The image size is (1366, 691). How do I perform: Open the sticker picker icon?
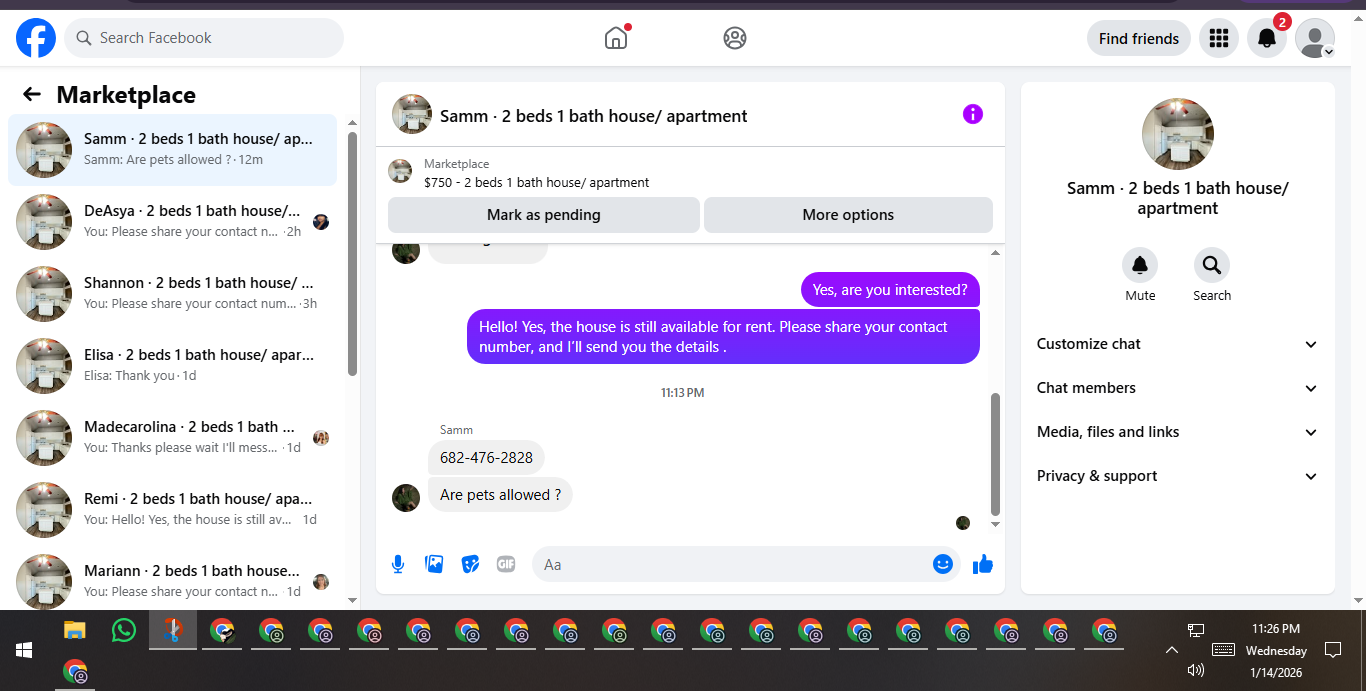[x=470, y=564]
